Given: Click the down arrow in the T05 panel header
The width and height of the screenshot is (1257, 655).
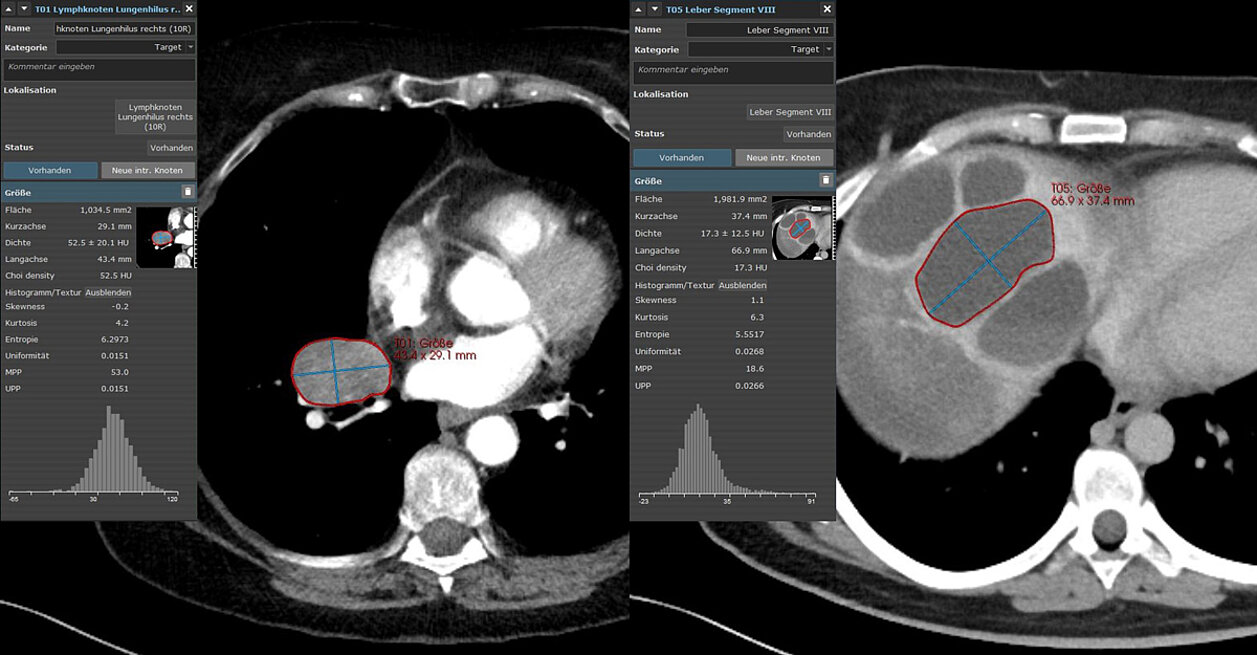Looking at the screenshot, I should (655, 9).
